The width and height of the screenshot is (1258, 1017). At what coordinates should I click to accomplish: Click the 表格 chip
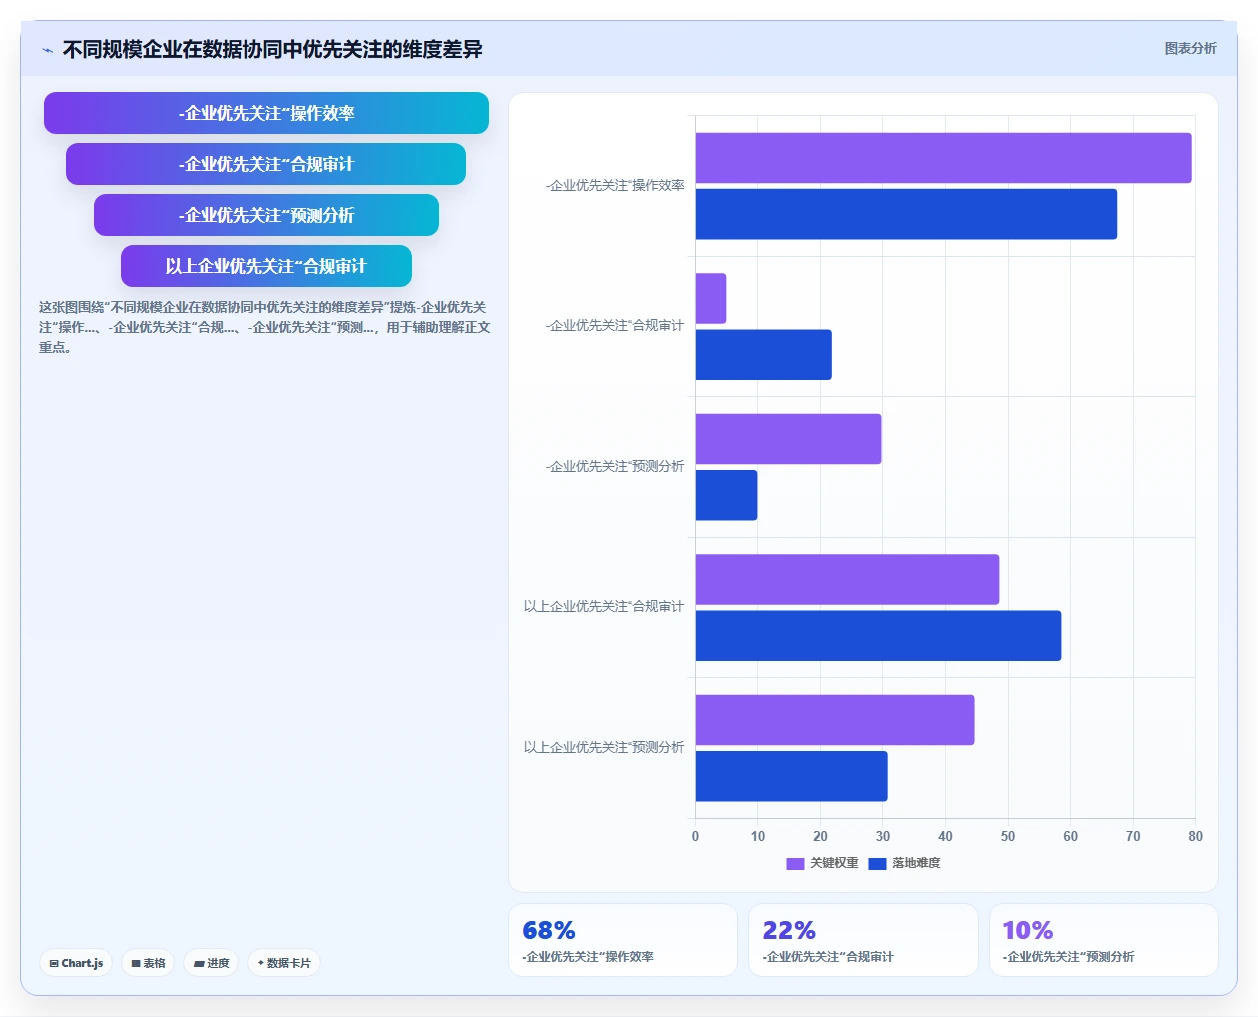click(x=148, y=963)
